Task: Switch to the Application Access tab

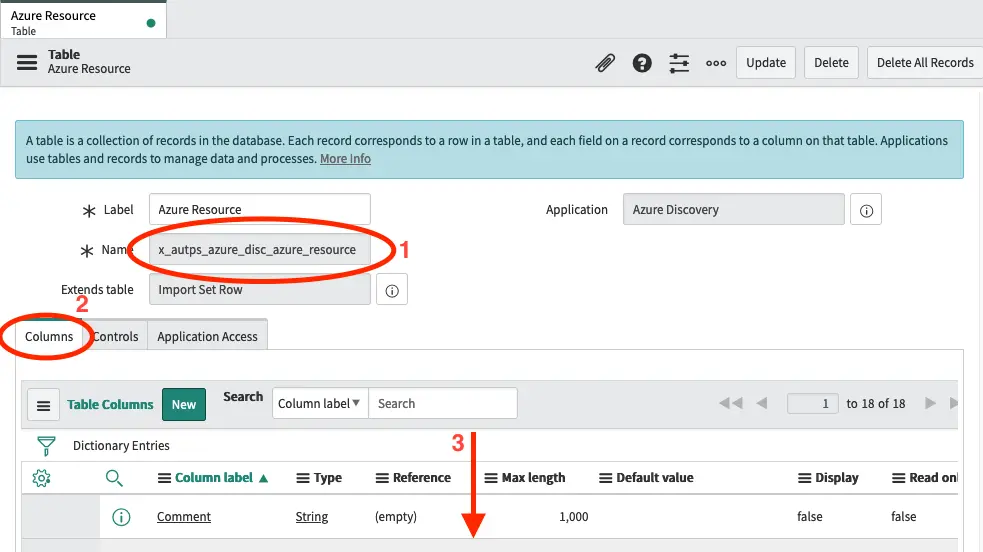Action: click(207, 337)
